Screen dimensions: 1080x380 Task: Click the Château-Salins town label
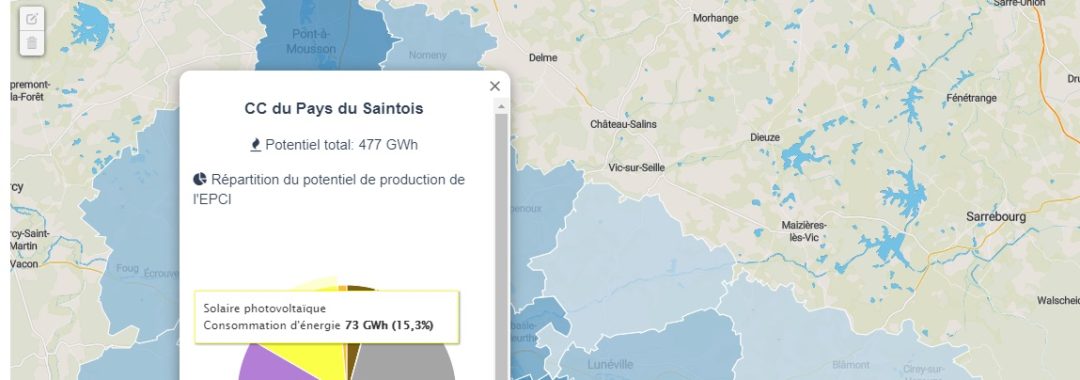623,124
